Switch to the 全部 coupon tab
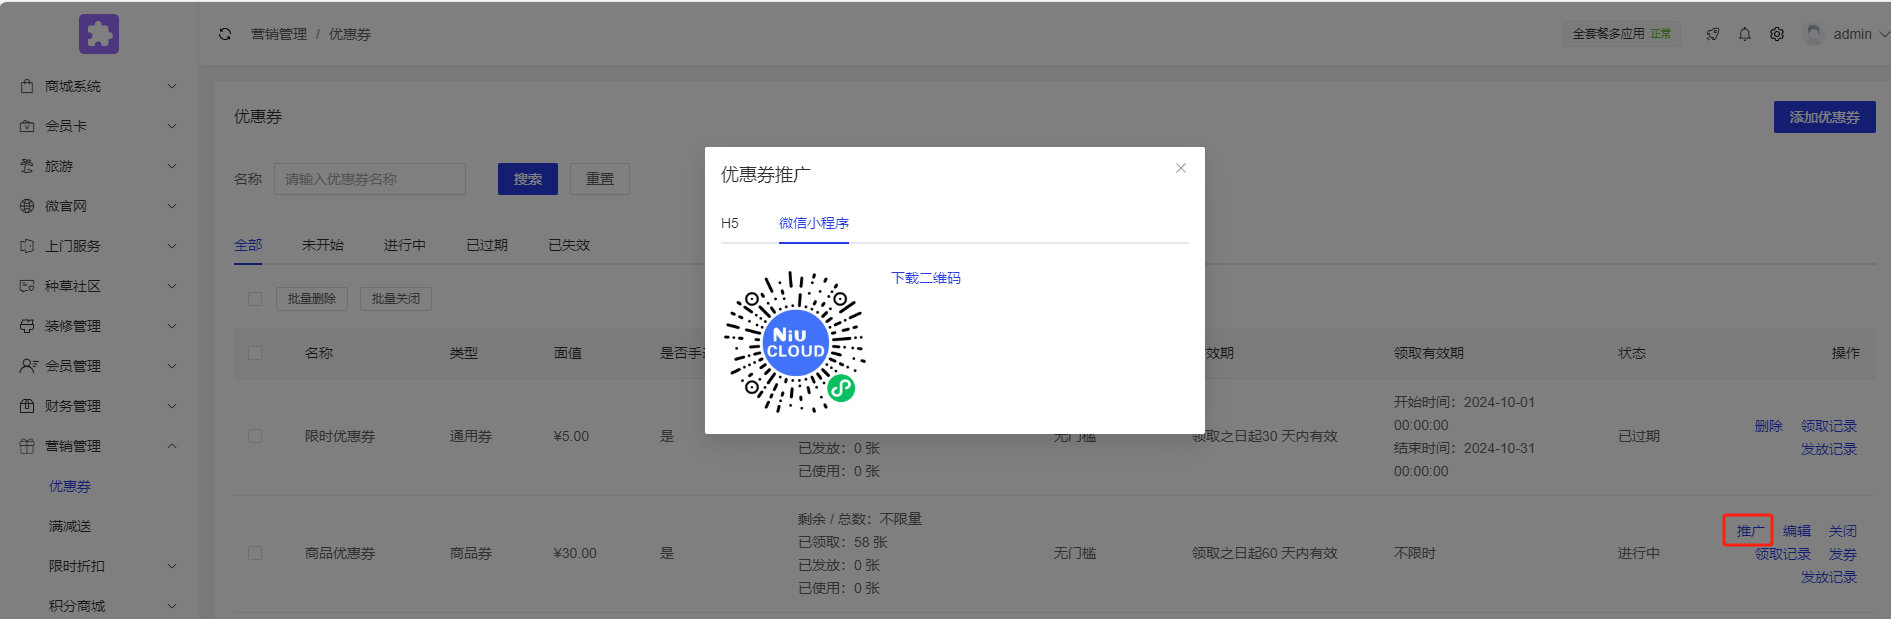The height and width of the screenshot is (619, 1891). point(248,245)
